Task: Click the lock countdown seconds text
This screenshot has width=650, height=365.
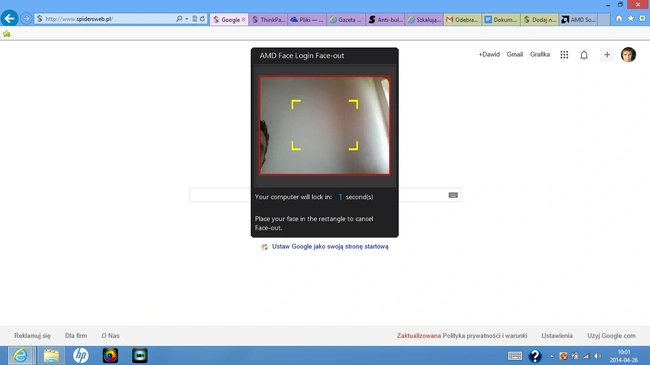Action: [x=314, y=197]
